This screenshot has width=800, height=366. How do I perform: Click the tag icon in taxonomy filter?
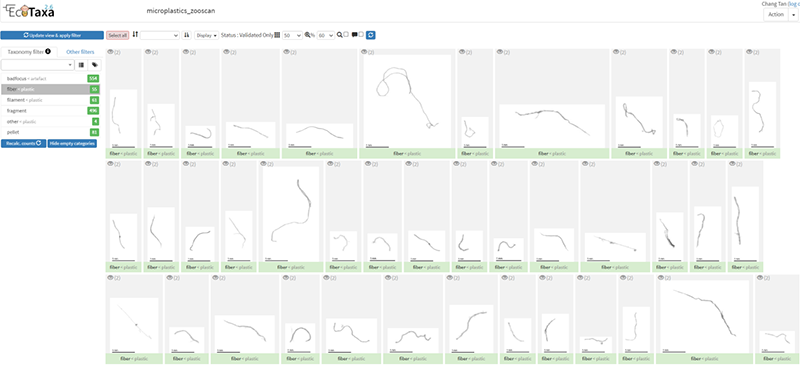(94, 65)
